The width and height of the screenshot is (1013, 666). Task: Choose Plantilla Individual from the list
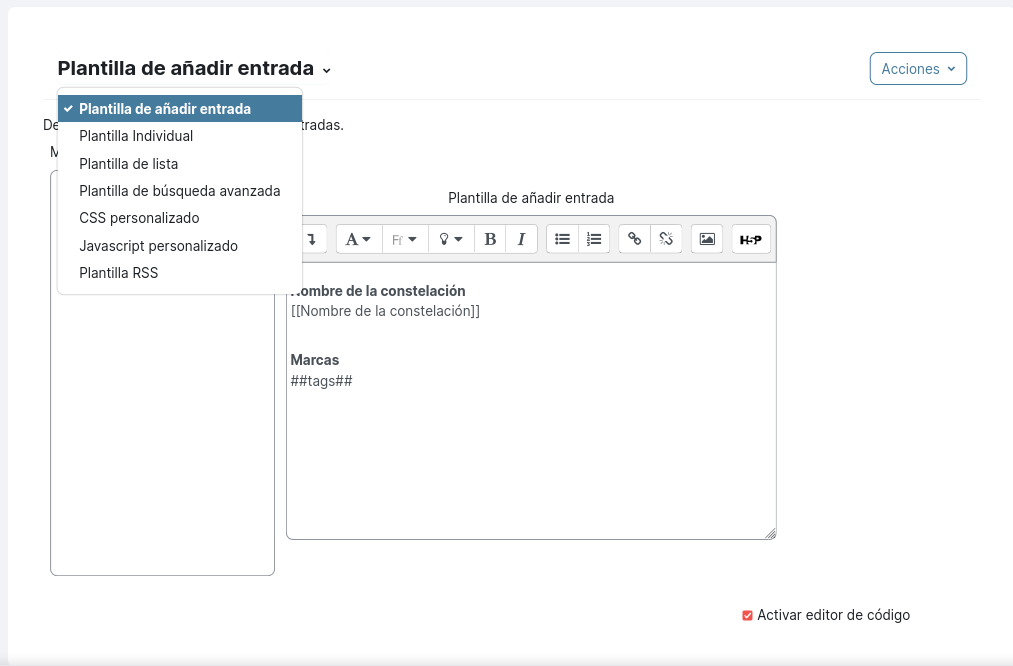click(x=180, y=136)
